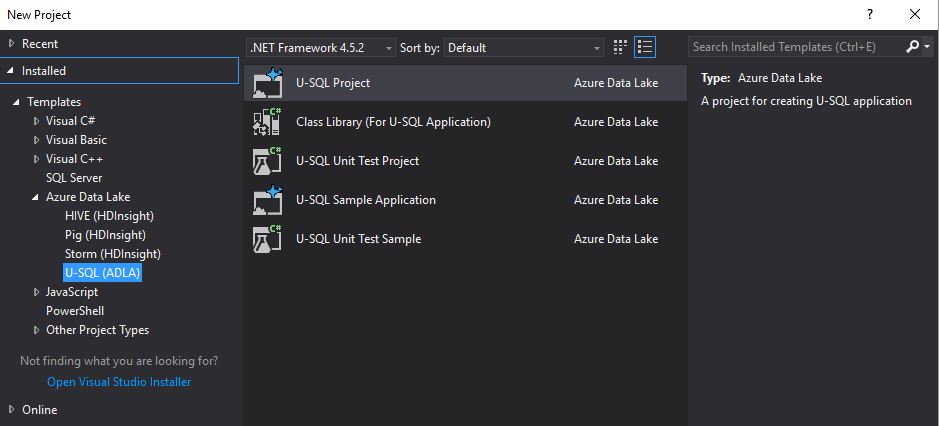Select Pig (HDInsight) tree item
Screen dimensions: 939x426
click(x=105, y=235)
